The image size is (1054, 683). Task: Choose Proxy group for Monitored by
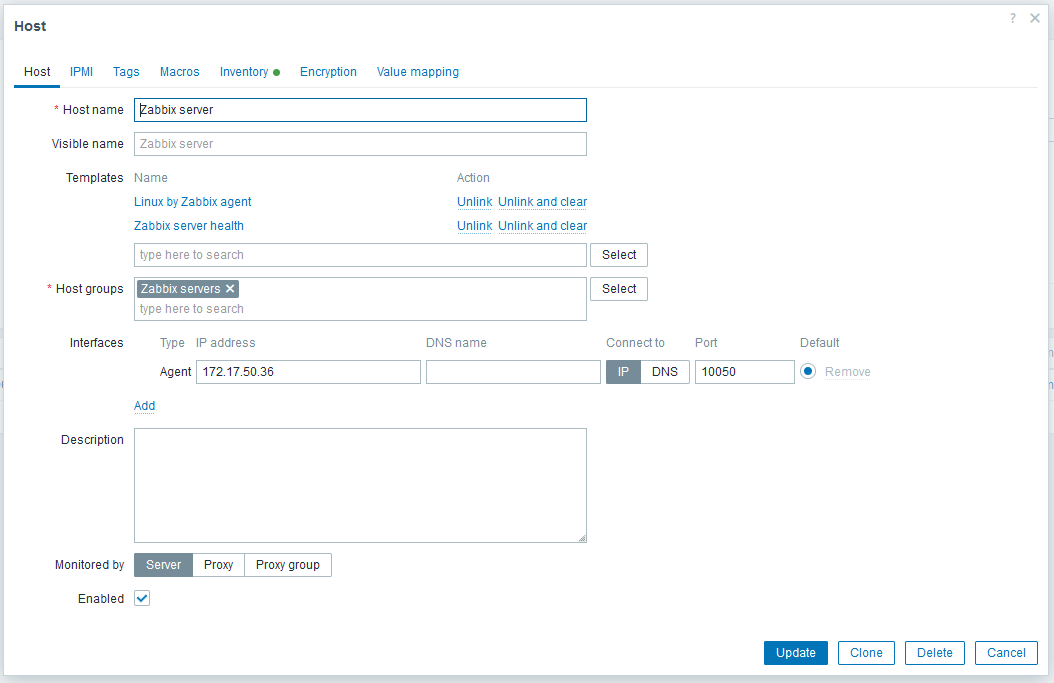pyautogui.click(x=288, y=565)
